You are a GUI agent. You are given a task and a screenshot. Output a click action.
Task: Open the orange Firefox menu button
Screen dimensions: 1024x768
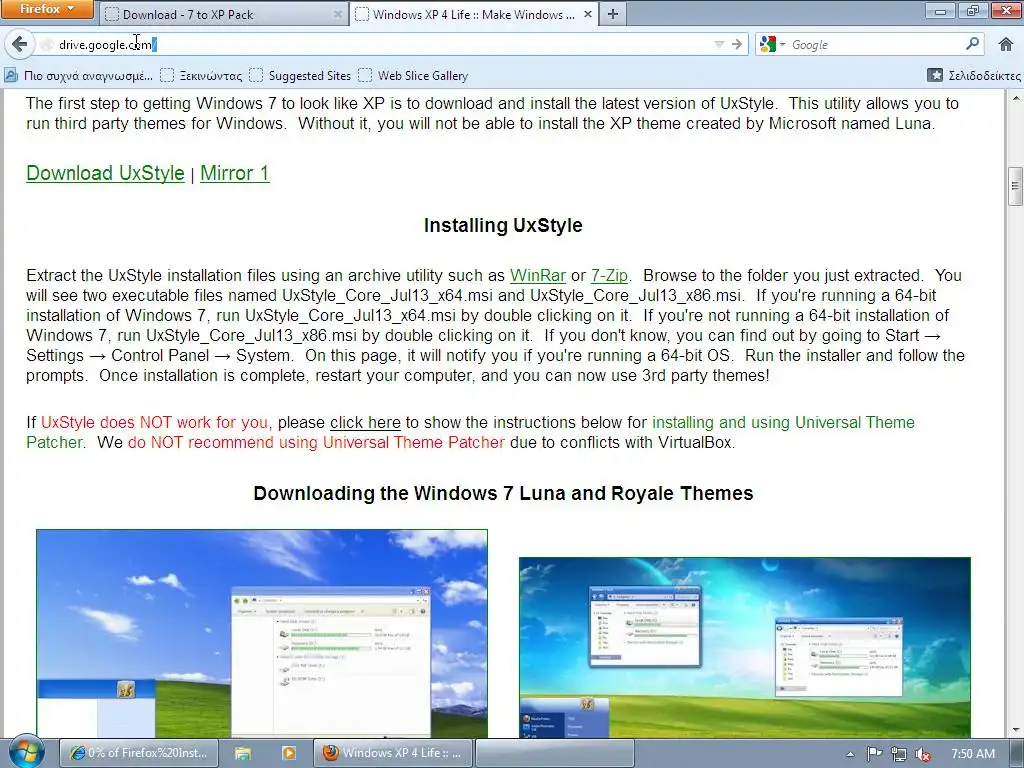point(48,9)
